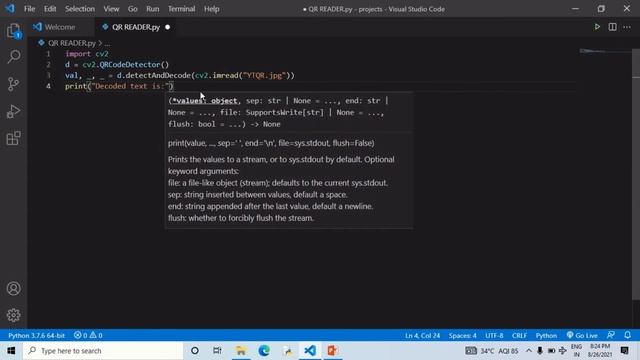Open Run and Debug view

(13, 111)
